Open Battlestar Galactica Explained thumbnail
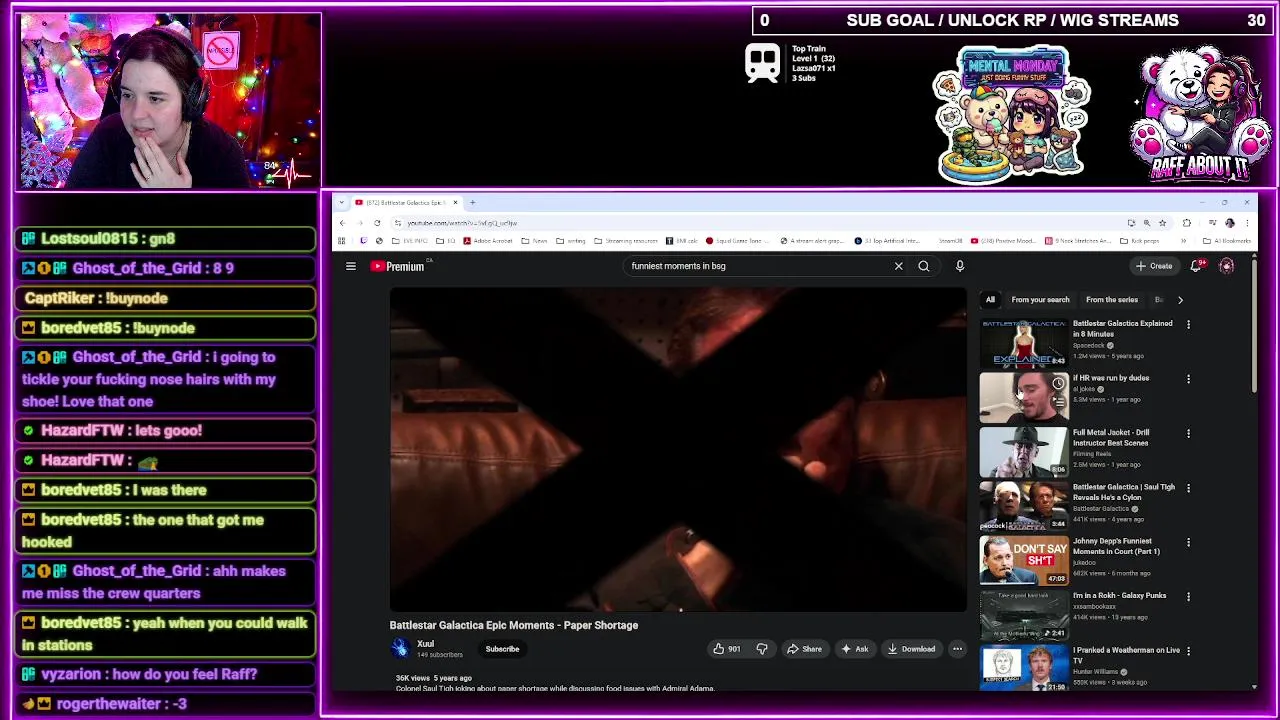This screenshot has width=1280, height=720. (x=1024, y=342)
